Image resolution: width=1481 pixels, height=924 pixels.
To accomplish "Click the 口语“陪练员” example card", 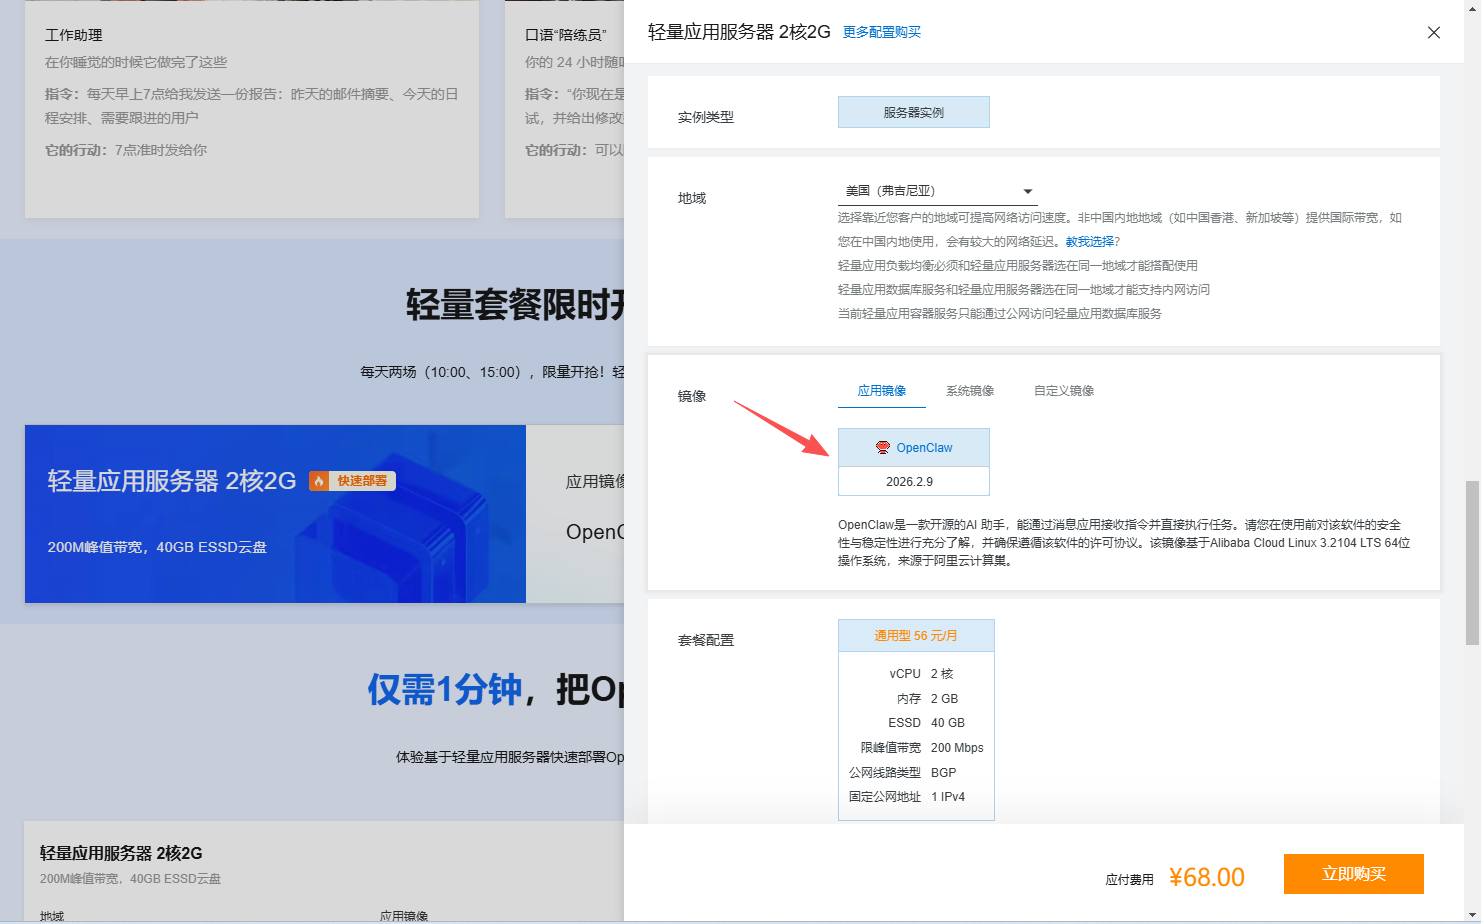I will [x=565, y=108].
